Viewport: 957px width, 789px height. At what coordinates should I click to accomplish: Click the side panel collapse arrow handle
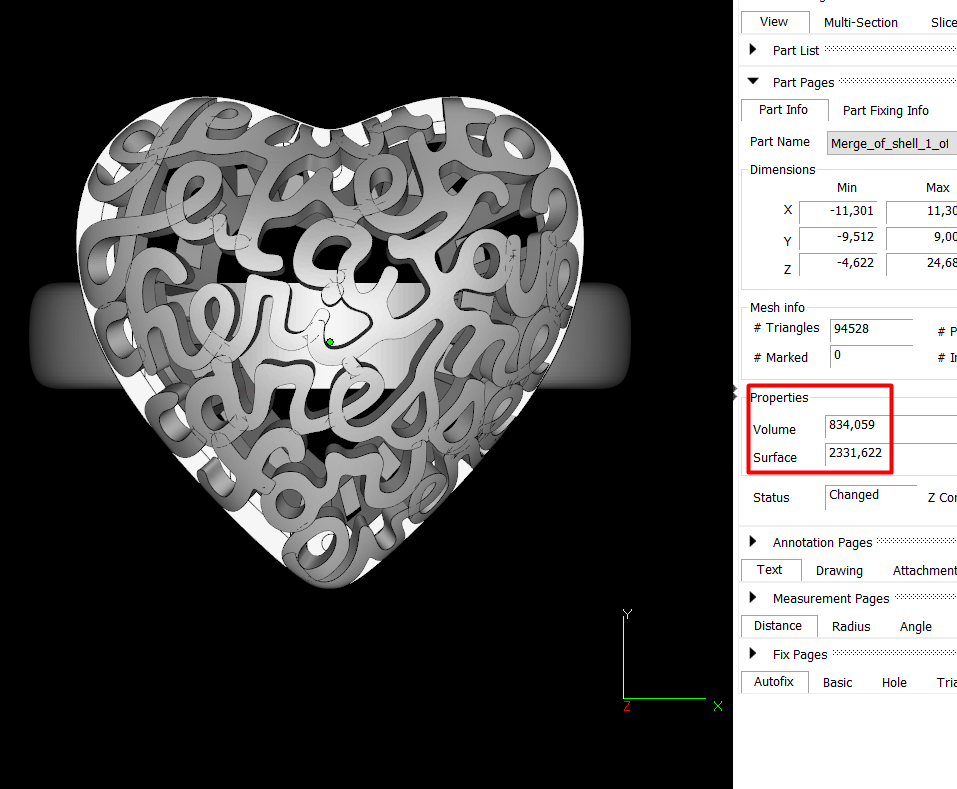[735, 394]
